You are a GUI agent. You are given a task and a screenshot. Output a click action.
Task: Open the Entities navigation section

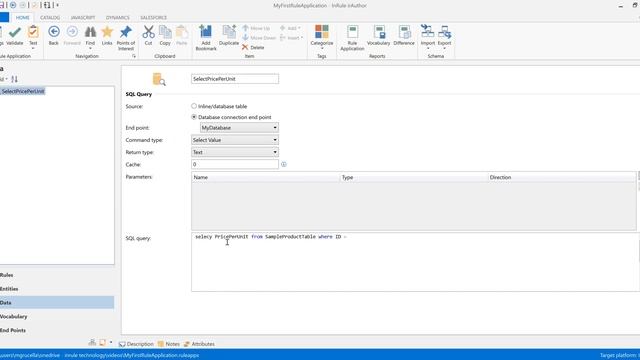click(x=57, y=289)
